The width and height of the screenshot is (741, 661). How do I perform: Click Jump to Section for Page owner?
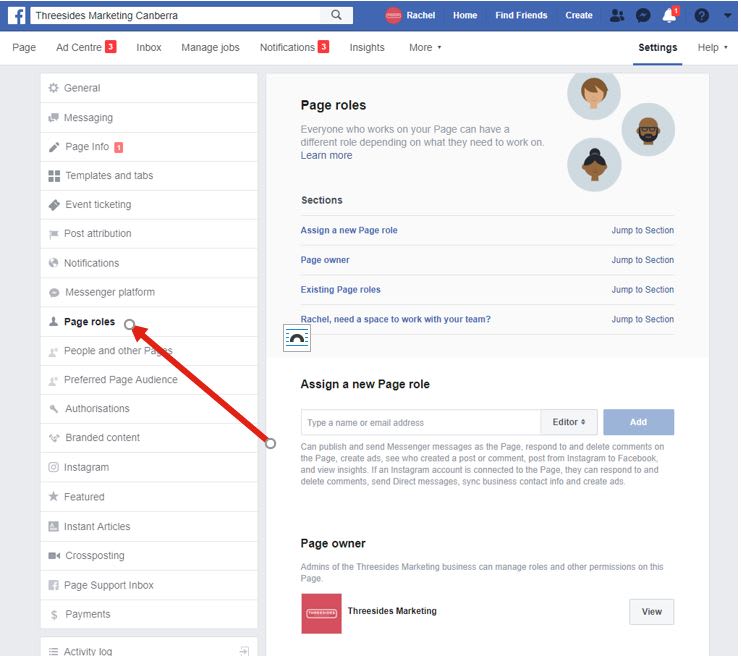pyautogui.click(x=645, y=261)
